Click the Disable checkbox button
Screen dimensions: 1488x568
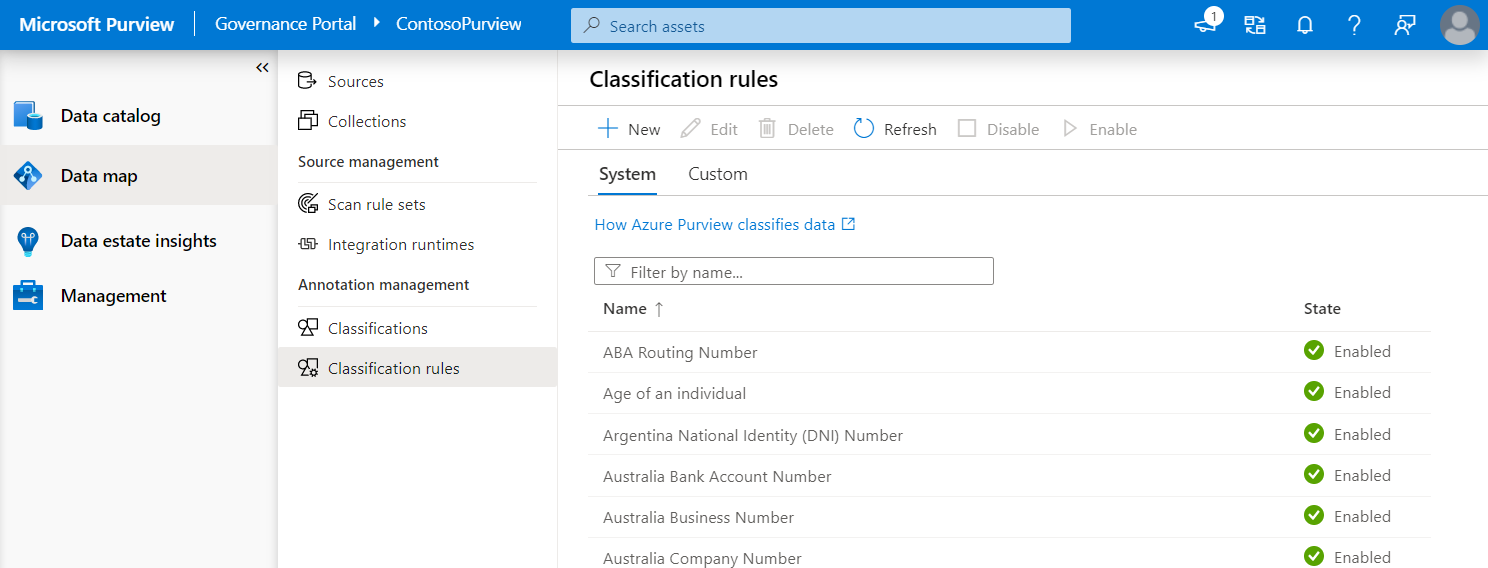pyautogui.click(x=967, y=129)
